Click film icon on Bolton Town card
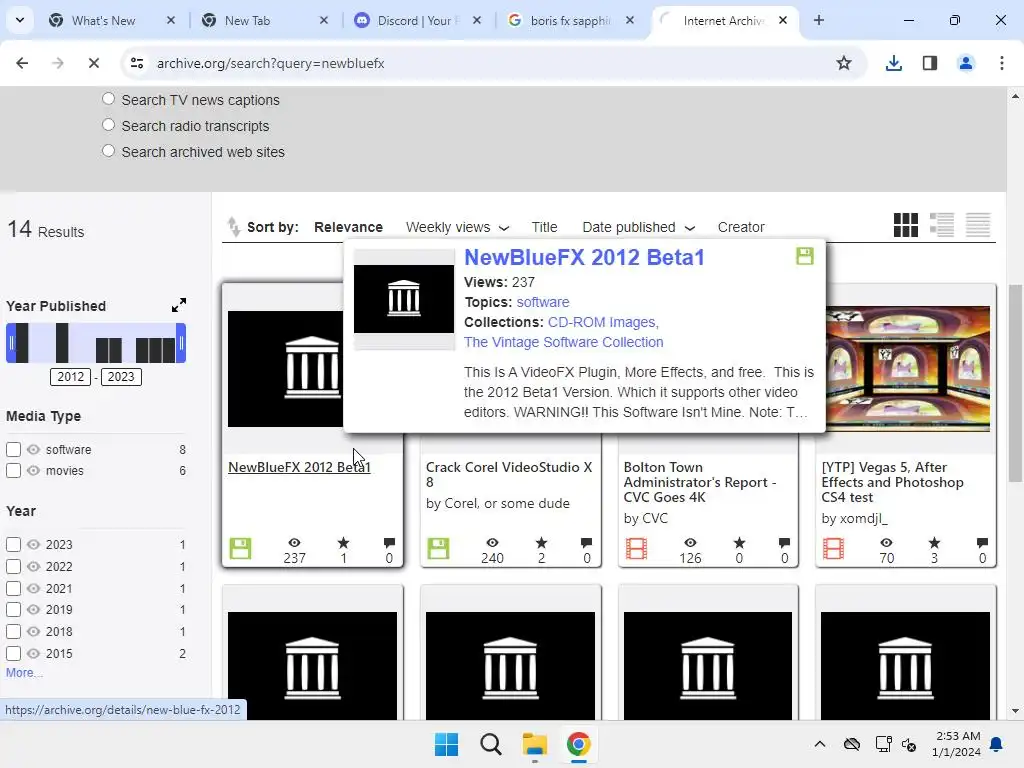The image size is (1024, 768). [x=636, y=549]
